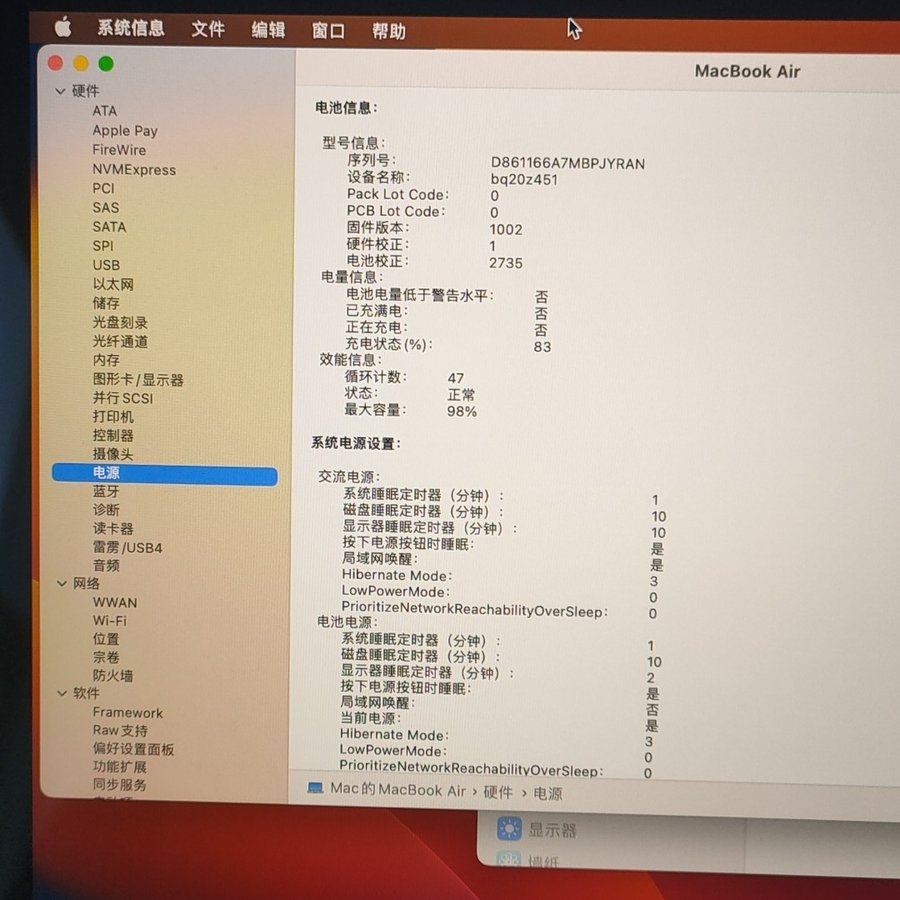The image size is (900, 900).
Task: Select 以太网 in the sidebar
Action: (x=113, y=284)
